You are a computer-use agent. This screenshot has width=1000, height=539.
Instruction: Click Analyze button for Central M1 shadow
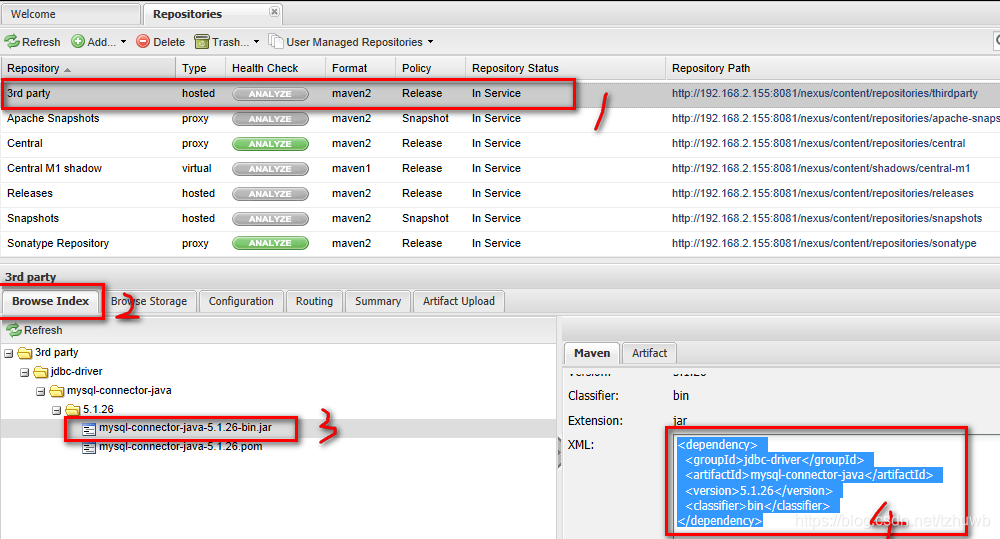[270, 169]
